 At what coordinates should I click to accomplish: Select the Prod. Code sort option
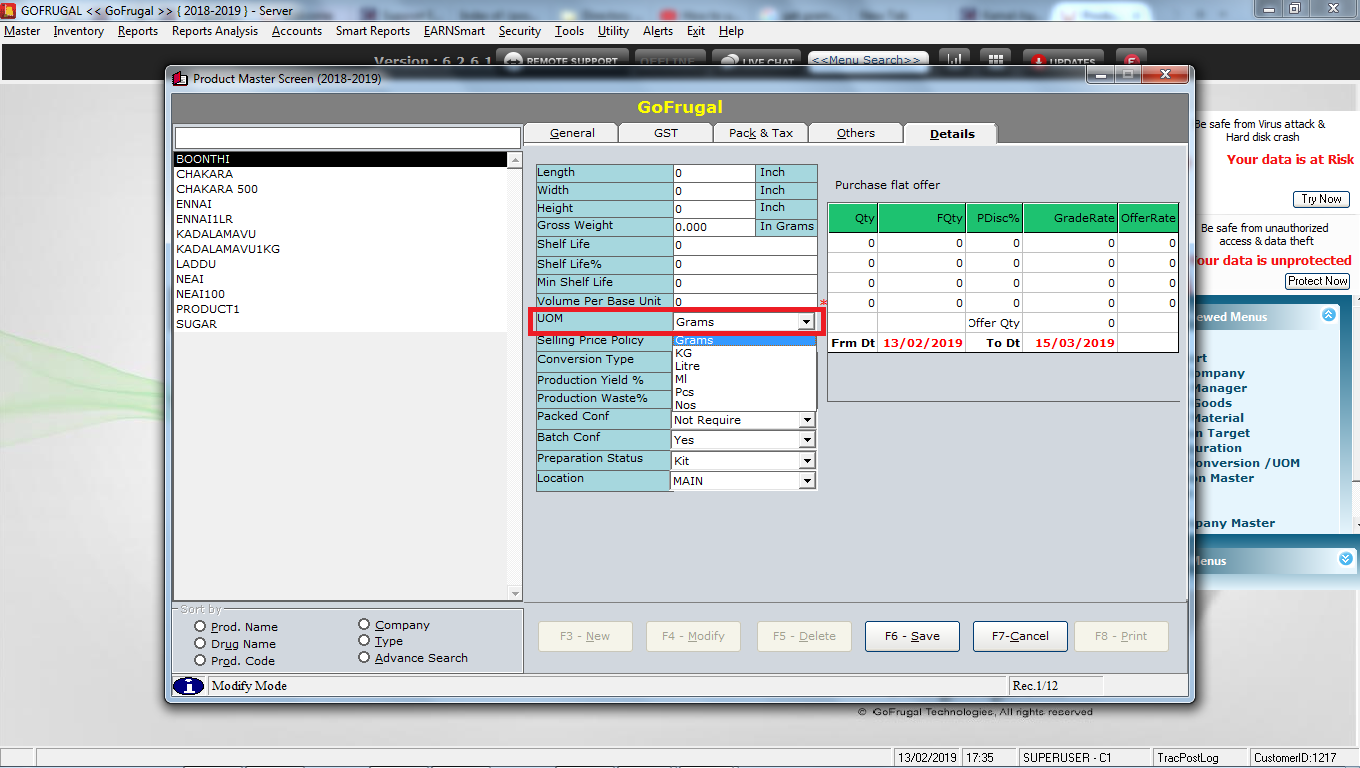coord(200,661)
